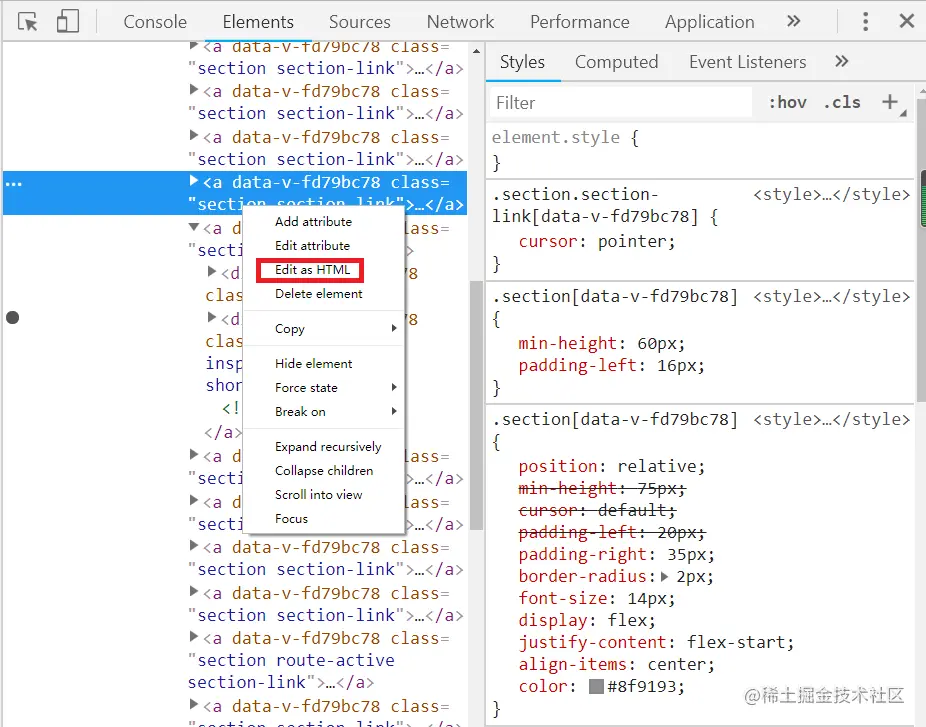The height and width of the screenshot is (727, 926).
Task: Click the cursor: pointer property value
Action: pos(633,242)
